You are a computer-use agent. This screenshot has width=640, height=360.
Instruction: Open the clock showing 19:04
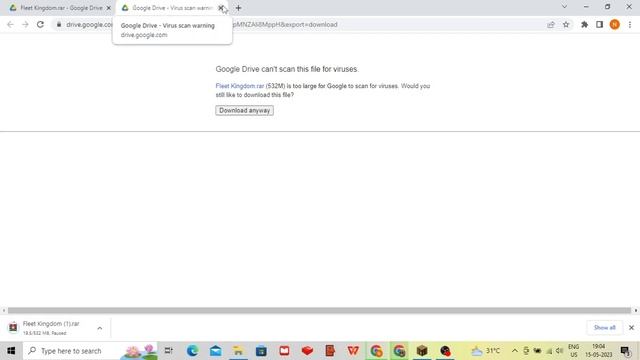pos(599,351)
